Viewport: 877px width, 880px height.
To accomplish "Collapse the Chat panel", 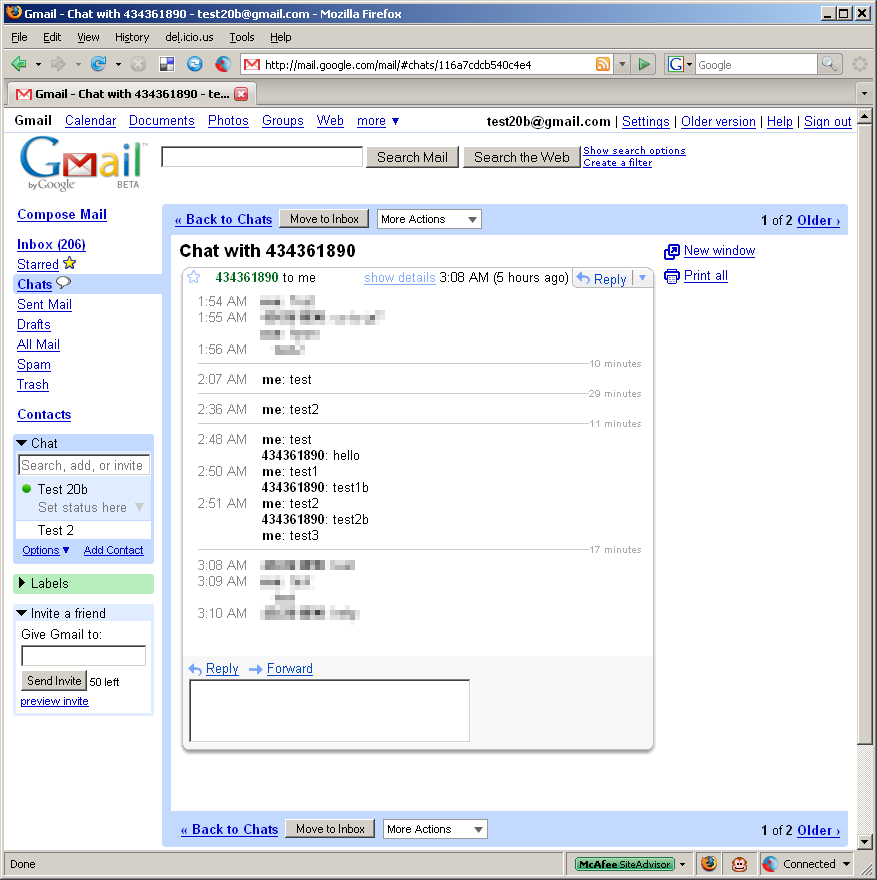I will coord(22,443).
